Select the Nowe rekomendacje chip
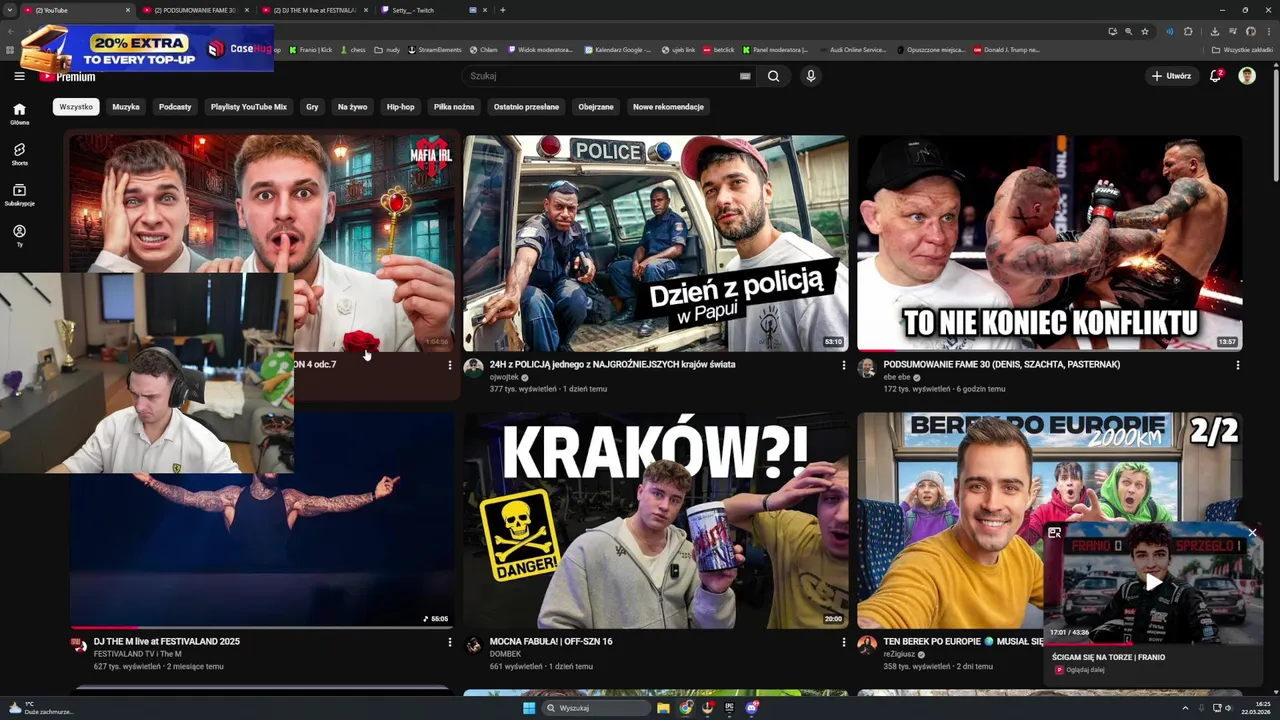 tap(668, 107)
